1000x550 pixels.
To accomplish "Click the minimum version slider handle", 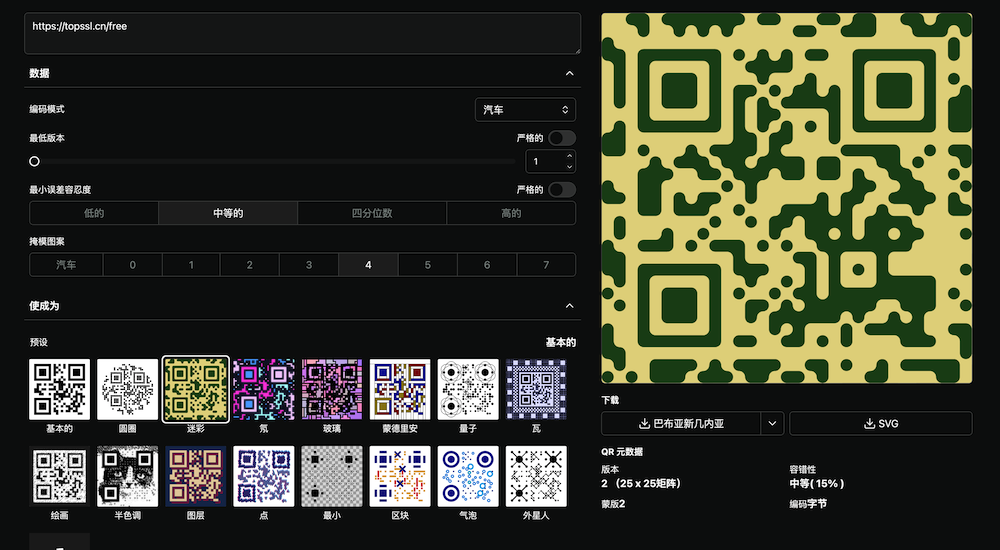I will [34, 161].
